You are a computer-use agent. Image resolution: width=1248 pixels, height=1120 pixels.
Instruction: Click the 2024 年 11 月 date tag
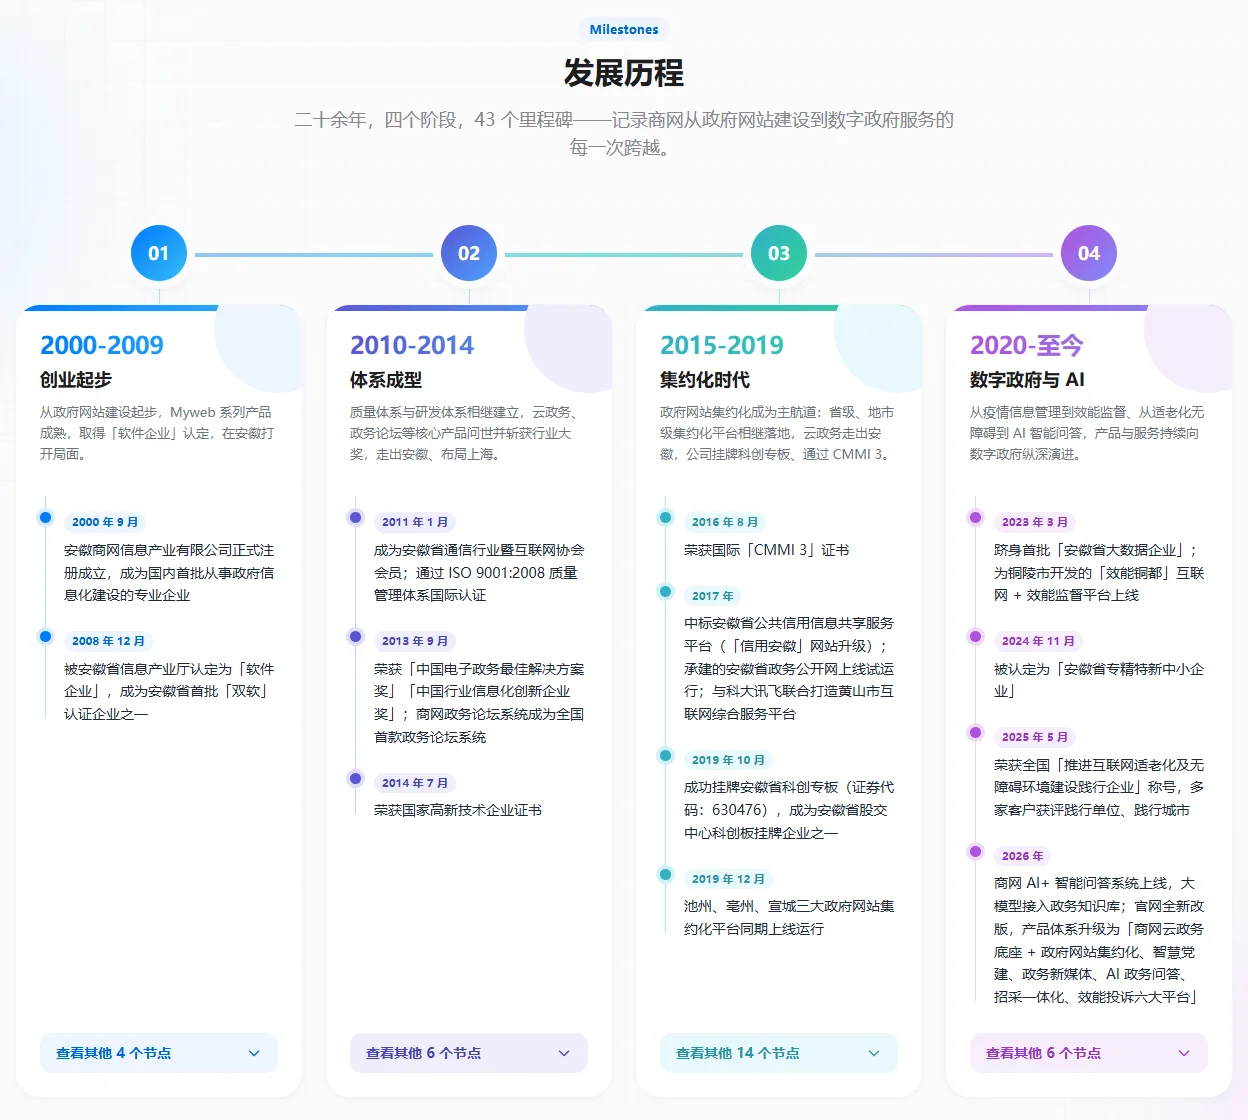(x=1038, y=641)
